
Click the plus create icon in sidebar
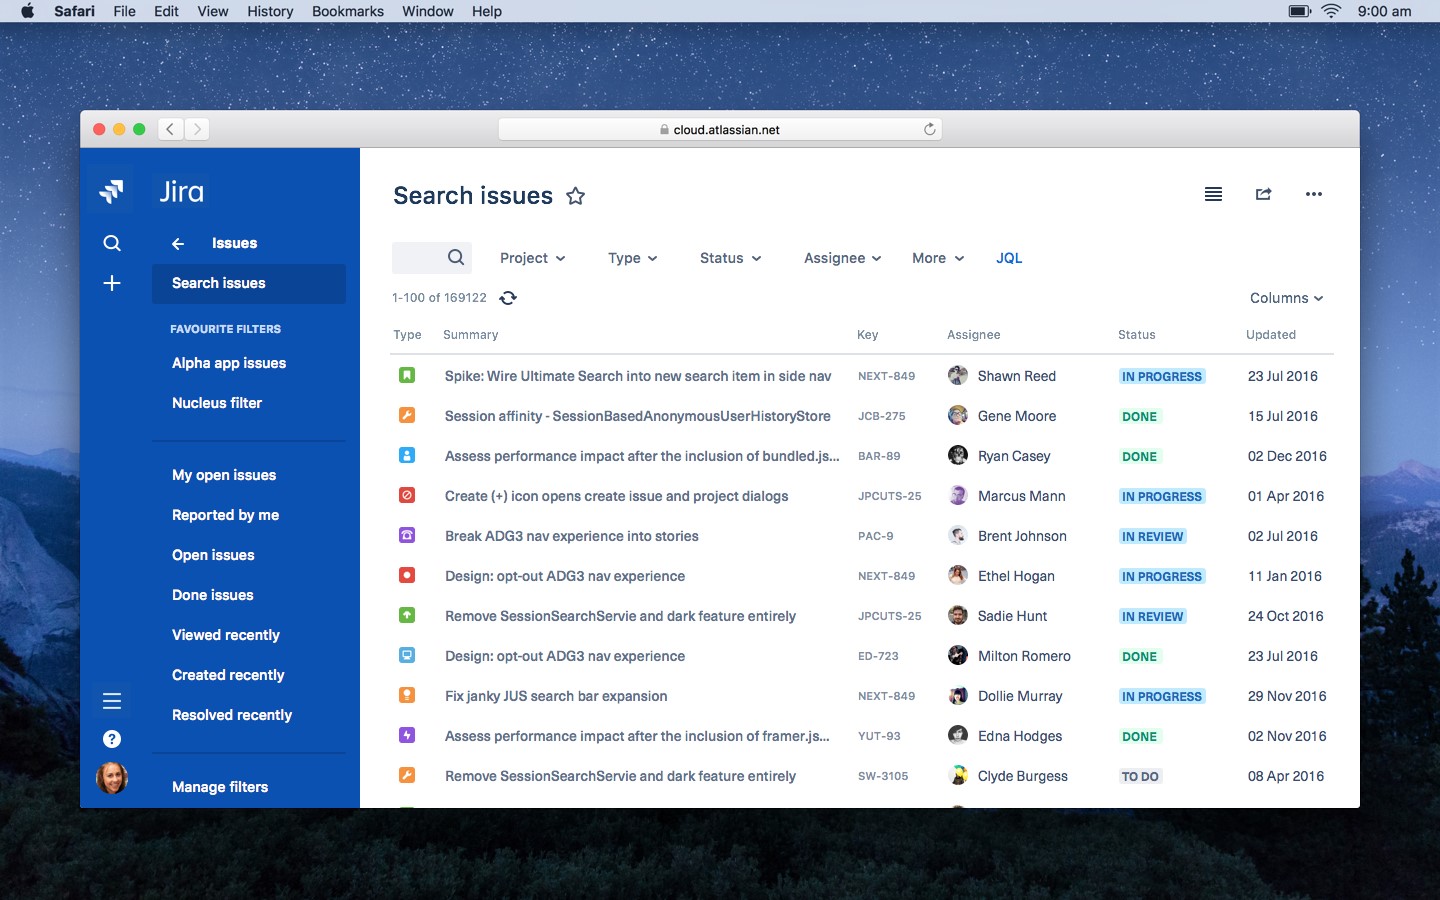pyautogui.click(x=112, y=283)
